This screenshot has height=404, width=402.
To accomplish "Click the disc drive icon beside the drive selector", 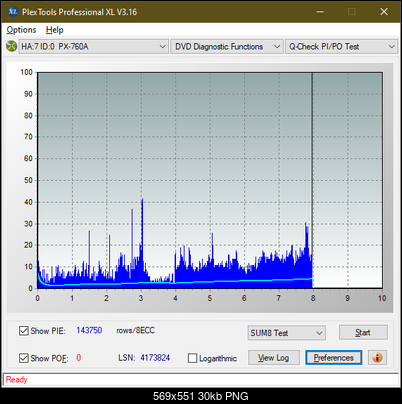I will click(11, 46).
